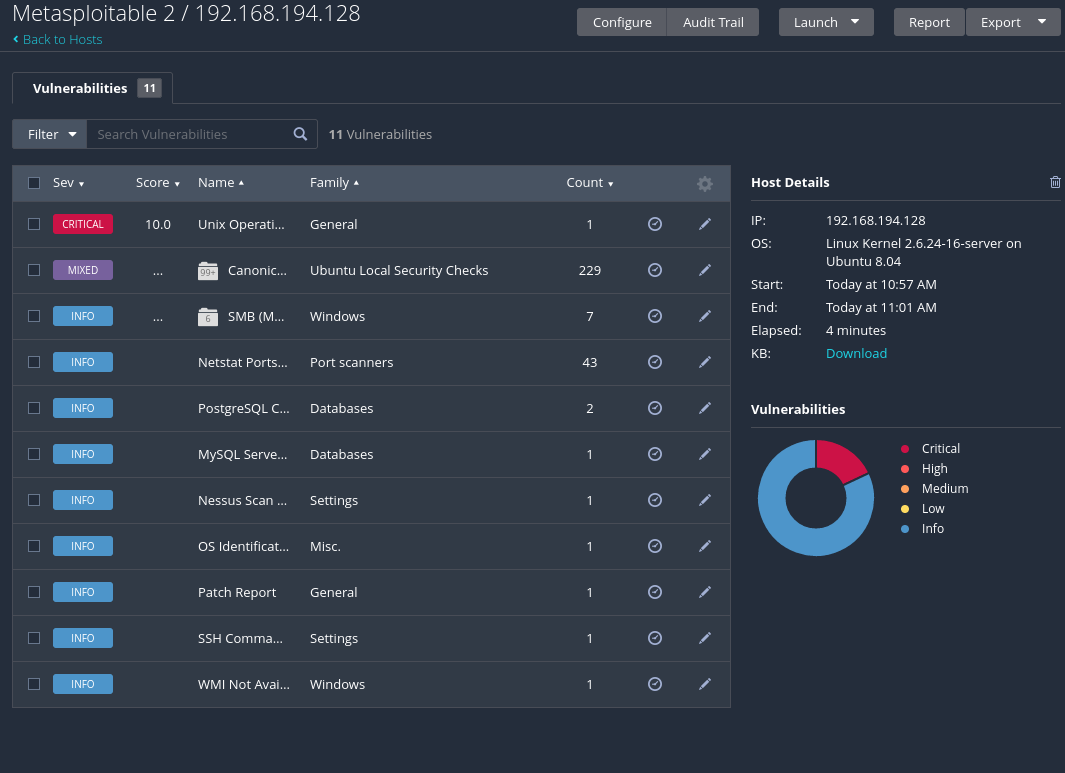The height and width of the screenshot is (773, 1065).
Task: Click the pencil edit icon for Patch Report row
Action: click(x=705, y=592)
